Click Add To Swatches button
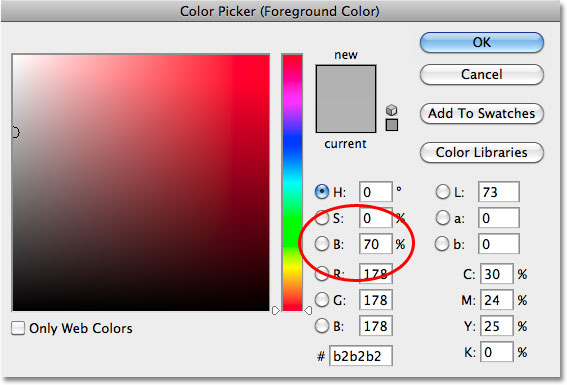 tap(482, 114)
